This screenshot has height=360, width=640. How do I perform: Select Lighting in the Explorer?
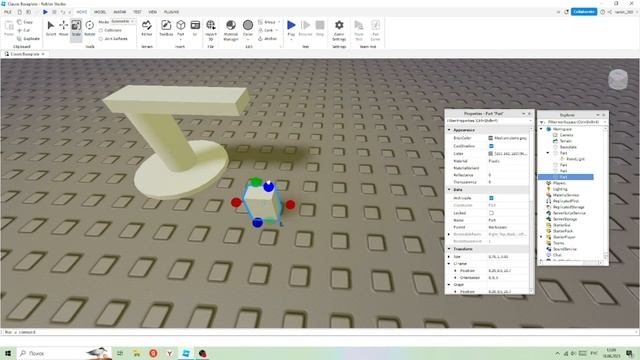pyautogui.click(x=560, y=189)
